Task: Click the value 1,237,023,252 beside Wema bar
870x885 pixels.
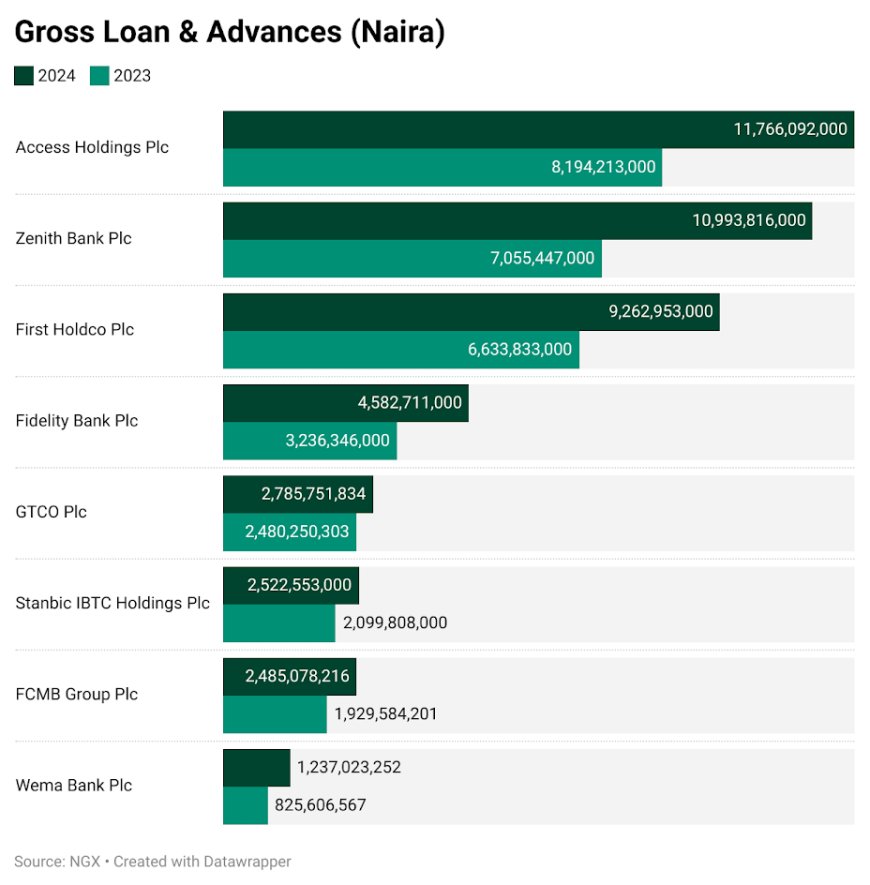Action: (349, 767)
